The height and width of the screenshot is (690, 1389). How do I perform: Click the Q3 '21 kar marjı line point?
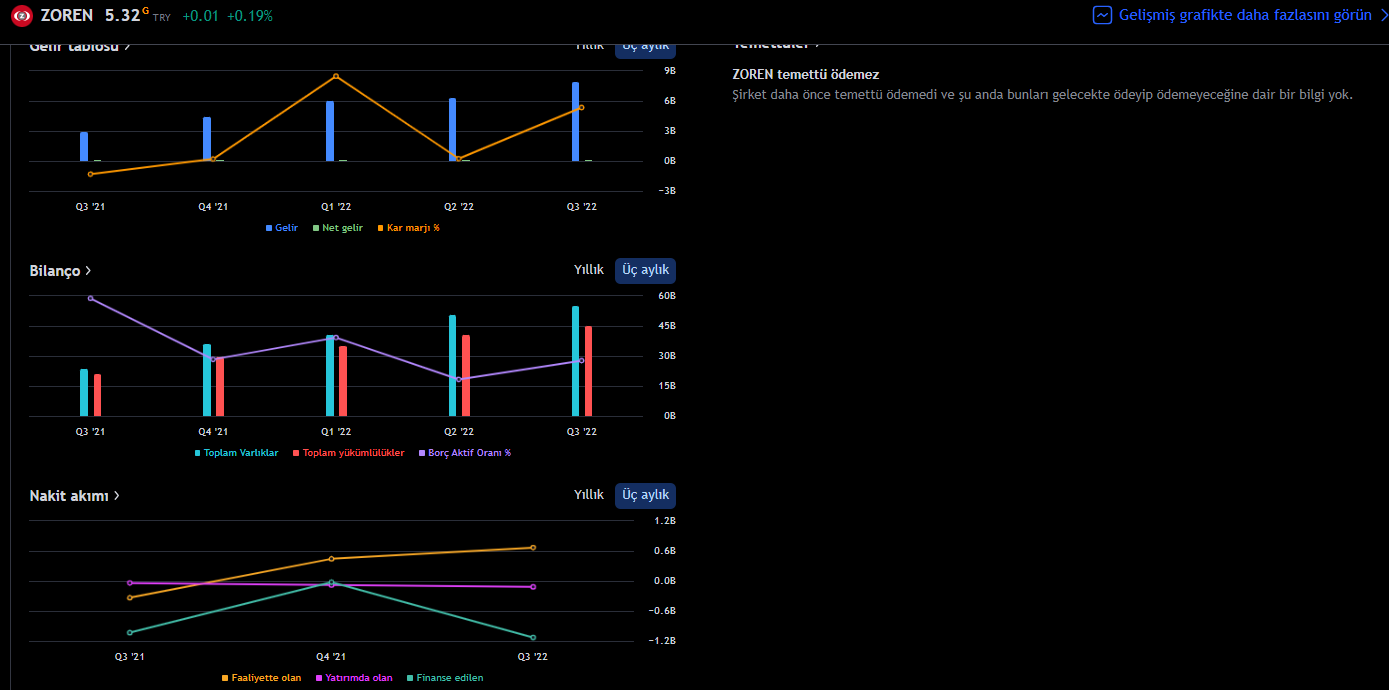[x=90, y=174]
